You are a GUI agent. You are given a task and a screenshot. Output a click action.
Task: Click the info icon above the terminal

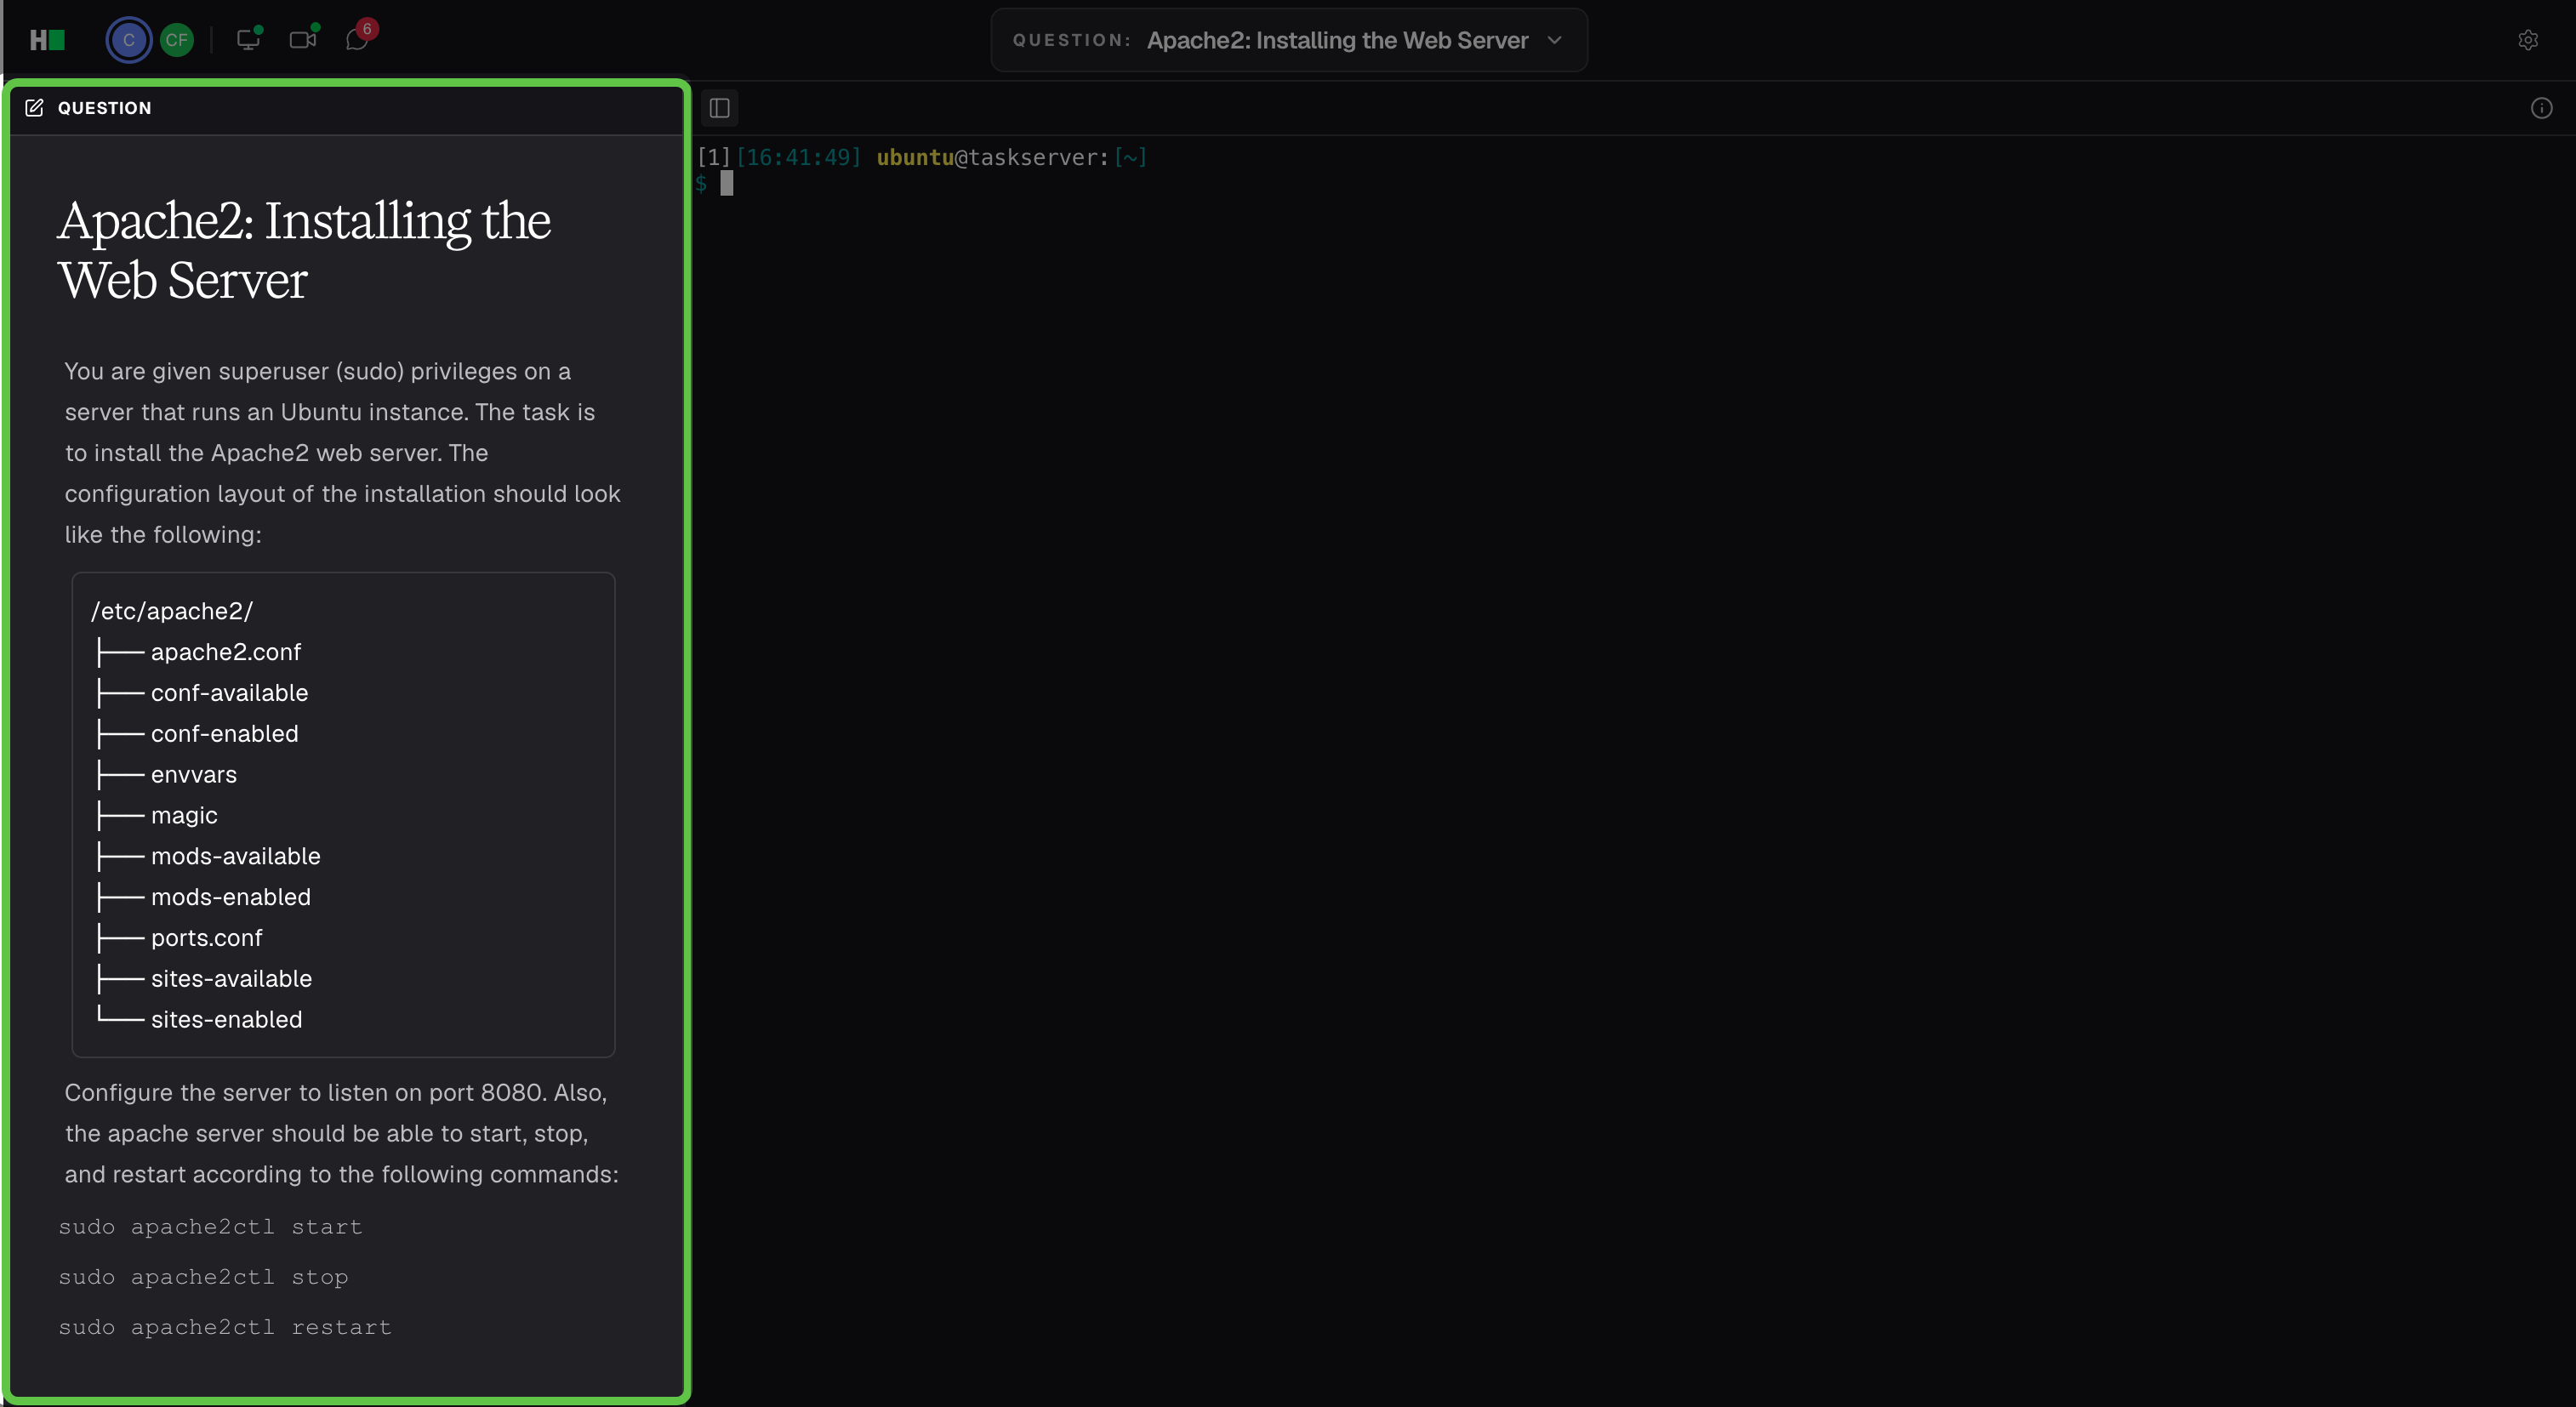click(2541, 108)
